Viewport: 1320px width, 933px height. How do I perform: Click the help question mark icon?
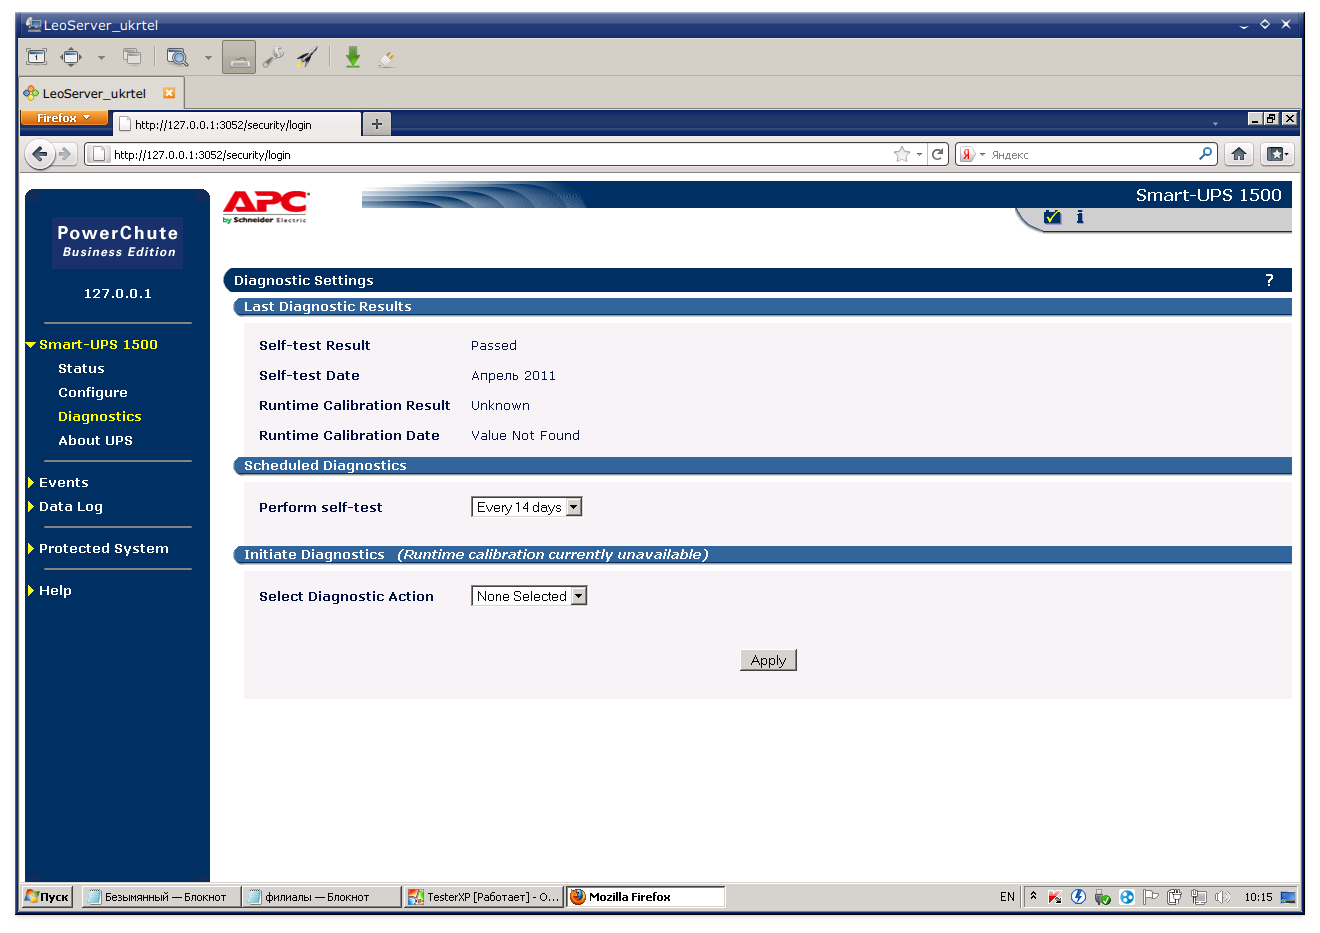[1269, 280]
